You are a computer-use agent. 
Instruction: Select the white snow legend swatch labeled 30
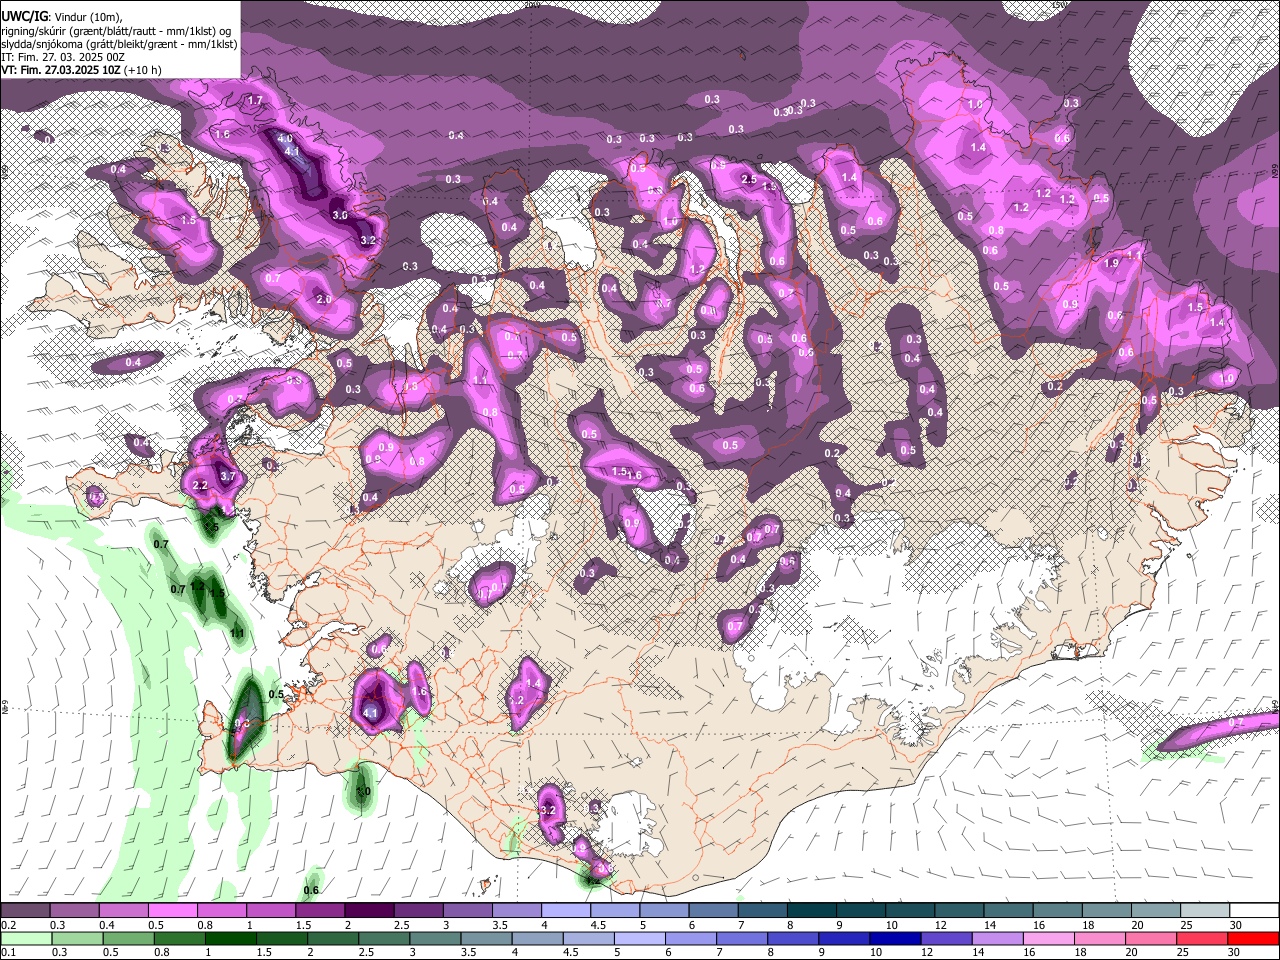tap(1254, 911)
